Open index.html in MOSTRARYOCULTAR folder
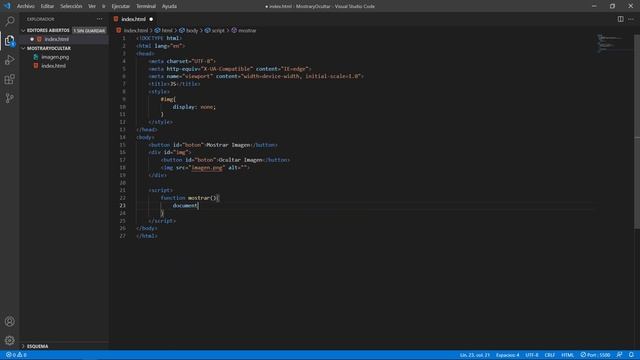This screenshot has width=640, height=360. tap(53, 66)
